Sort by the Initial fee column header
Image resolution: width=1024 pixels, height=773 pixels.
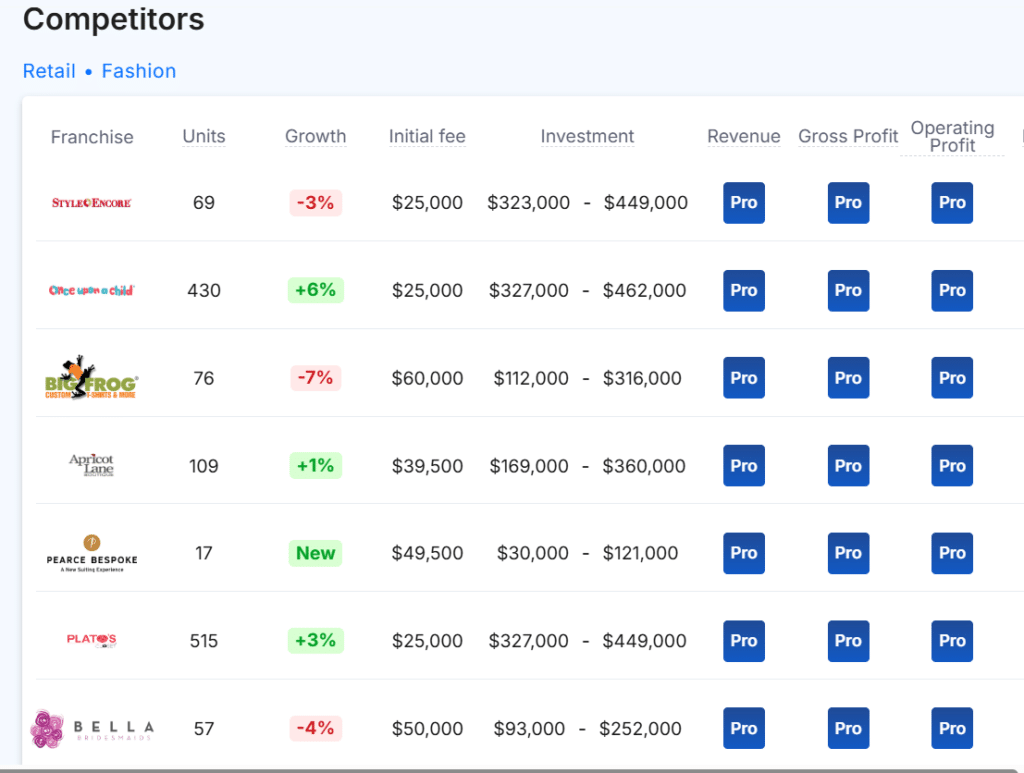pyautogui.click(x=427, y=136)
